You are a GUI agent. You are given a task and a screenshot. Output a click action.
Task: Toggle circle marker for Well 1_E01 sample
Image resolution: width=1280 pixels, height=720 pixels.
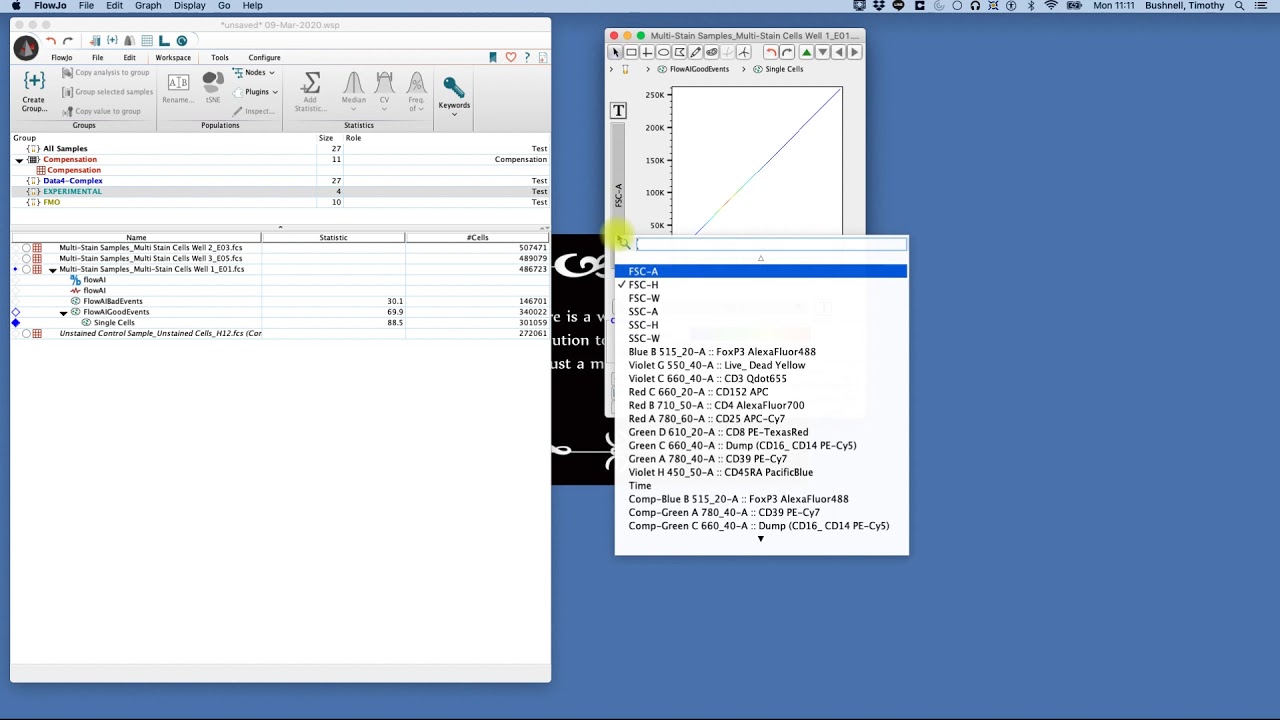pos(27,269)
